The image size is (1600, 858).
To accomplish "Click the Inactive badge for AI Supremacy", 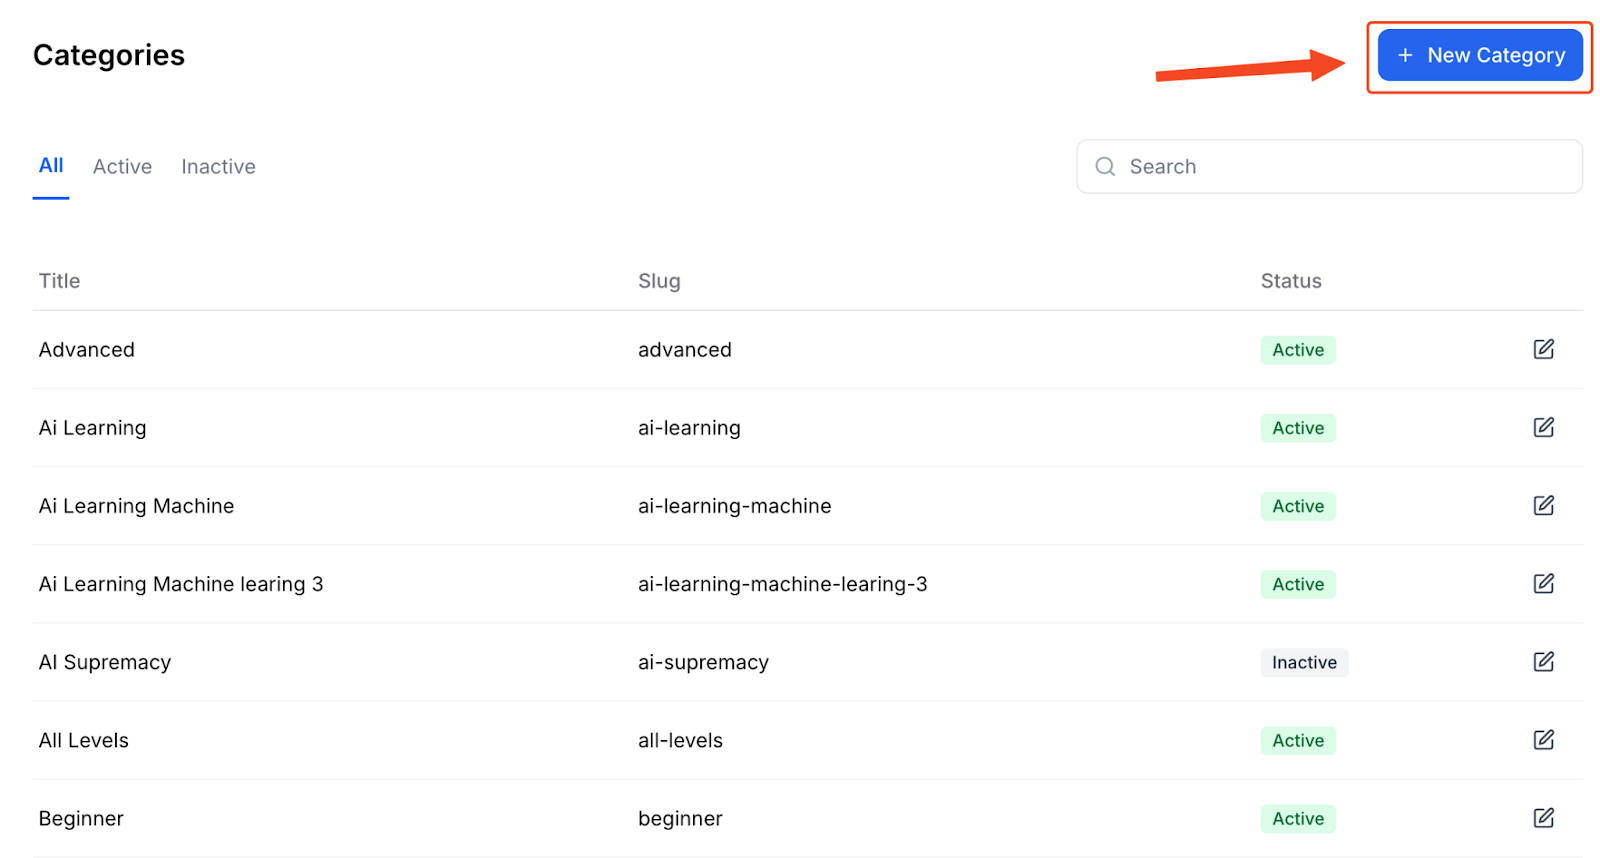I will coord(1304,662).
